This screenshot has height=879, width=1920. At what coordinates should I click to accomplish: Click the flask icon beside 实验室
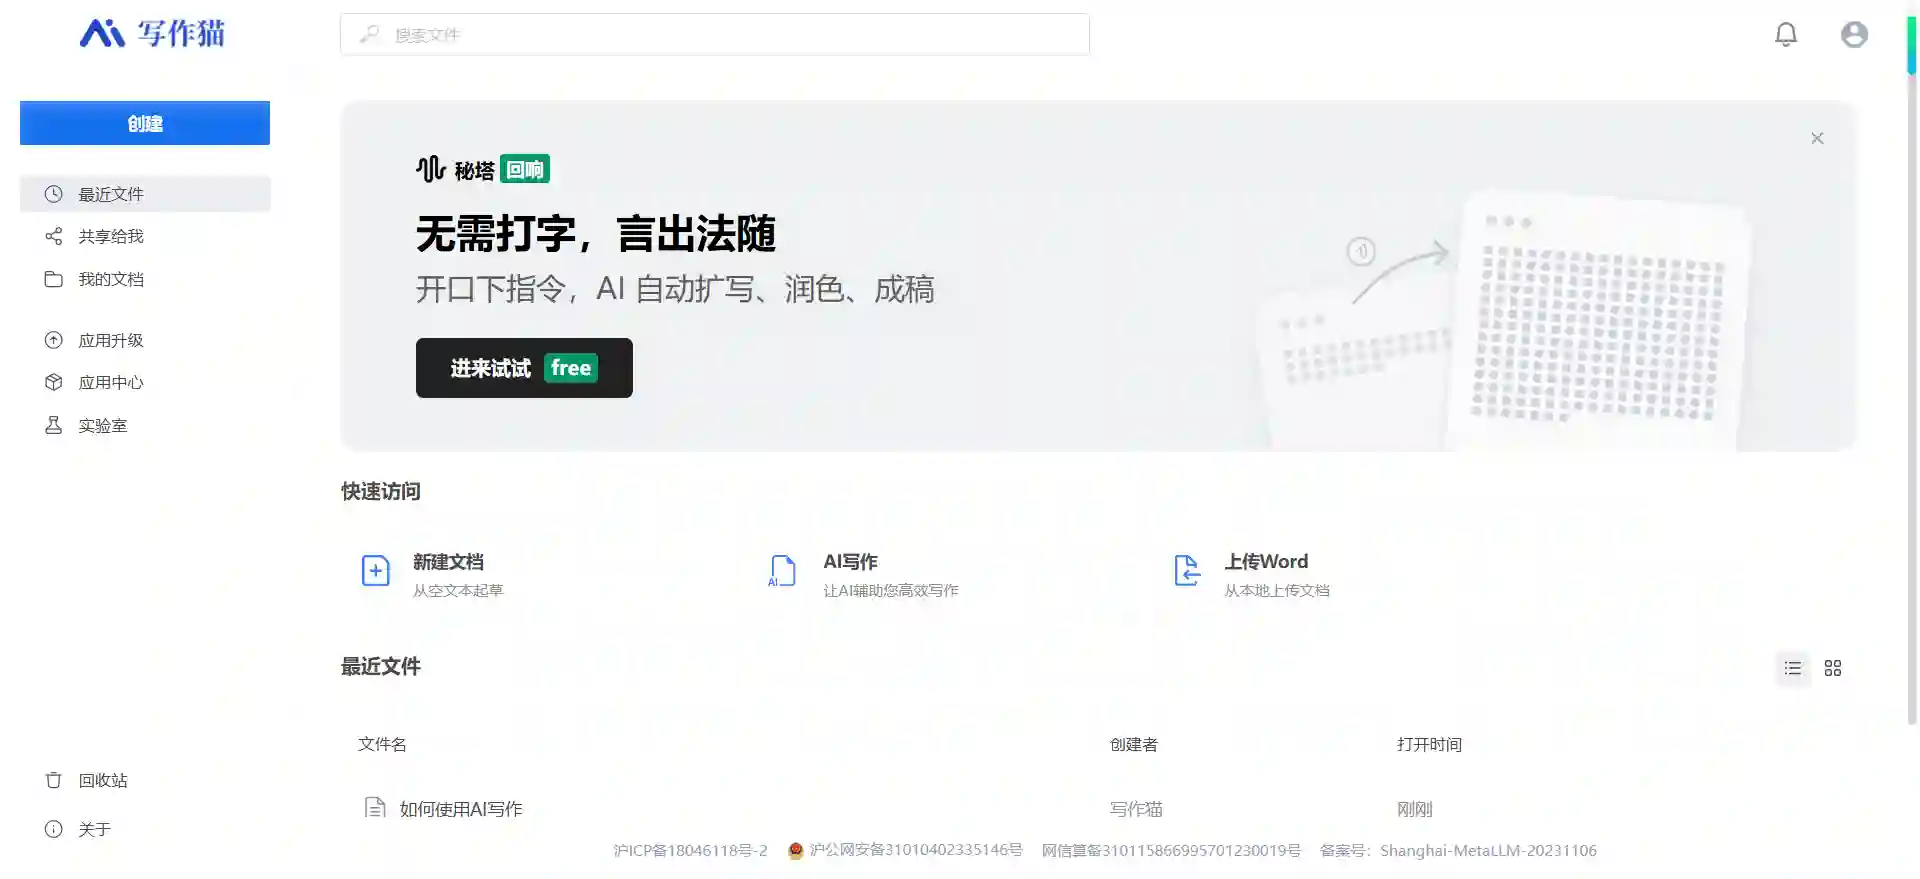click(x=54, y=425)
